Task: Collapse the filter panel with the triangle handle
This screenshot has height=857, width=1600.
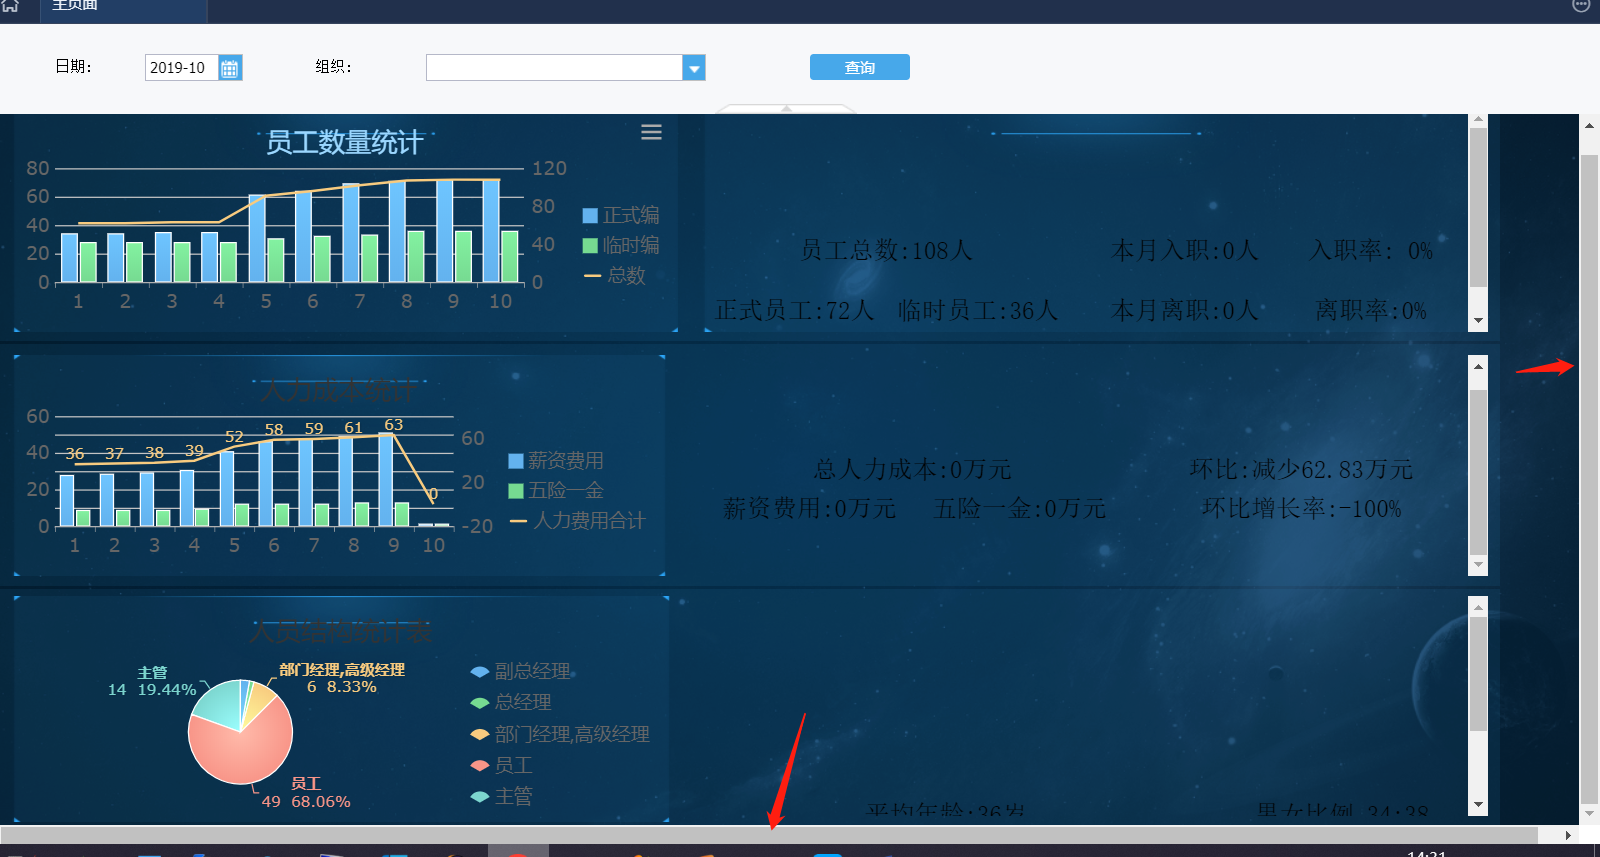Action: click(x=787, y=108)
